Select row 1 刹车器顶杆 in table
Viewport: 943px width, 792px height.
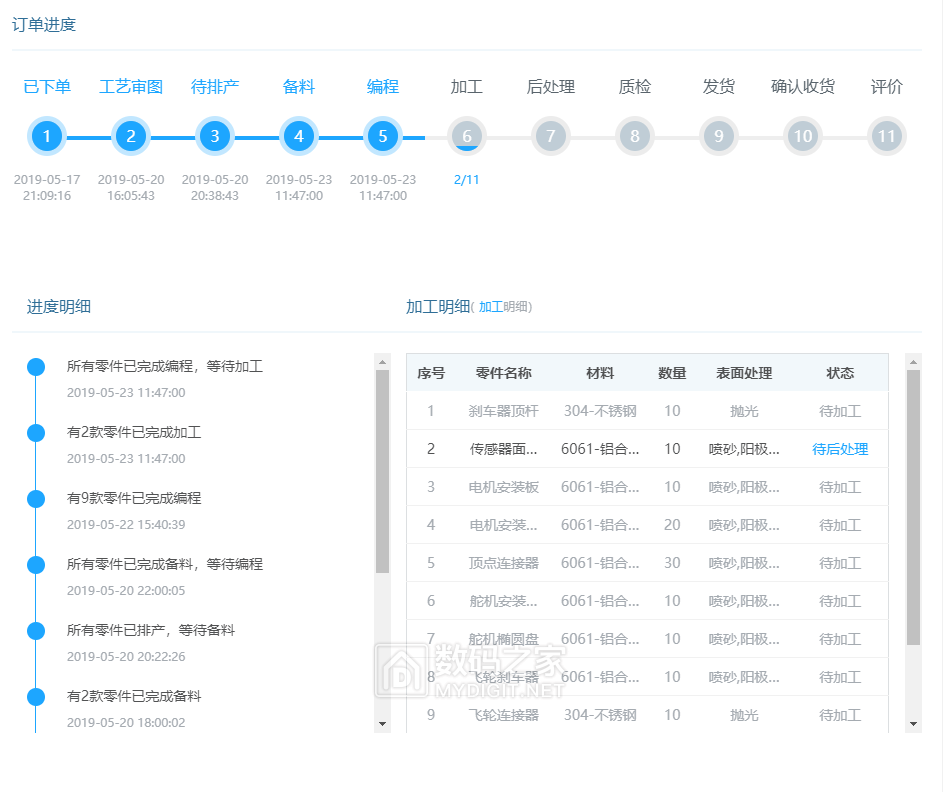click(x=504, y=411)
